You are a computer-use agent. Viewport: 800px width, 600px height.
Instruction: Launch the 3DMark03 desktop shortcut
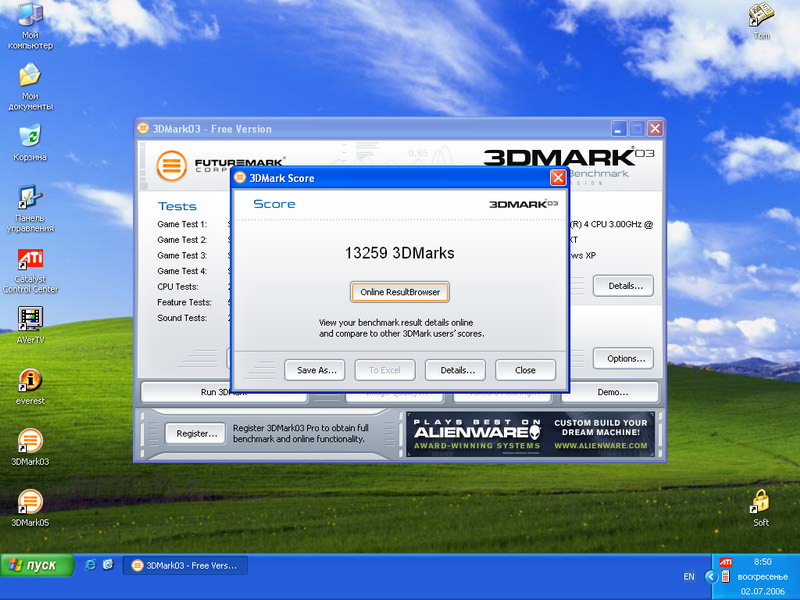pos(30,447)
